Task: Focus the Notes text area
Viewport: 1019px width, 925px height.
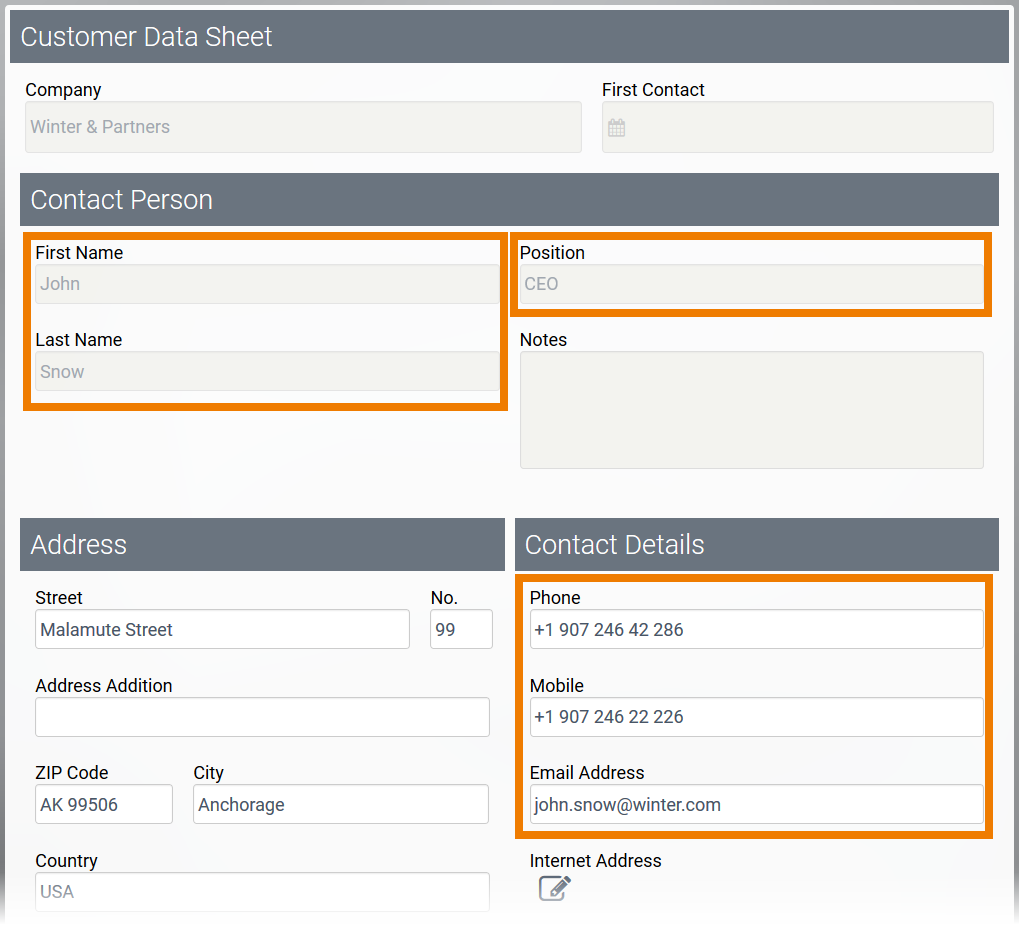Action: tap(750, 409)
